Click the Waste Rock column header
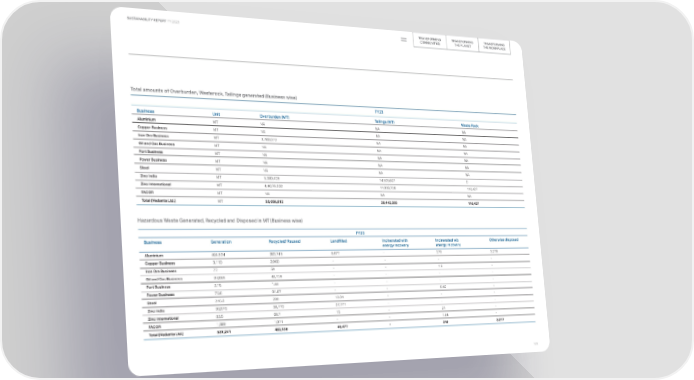The height and width of the screenshot is (380, 694). coord(469,126)
